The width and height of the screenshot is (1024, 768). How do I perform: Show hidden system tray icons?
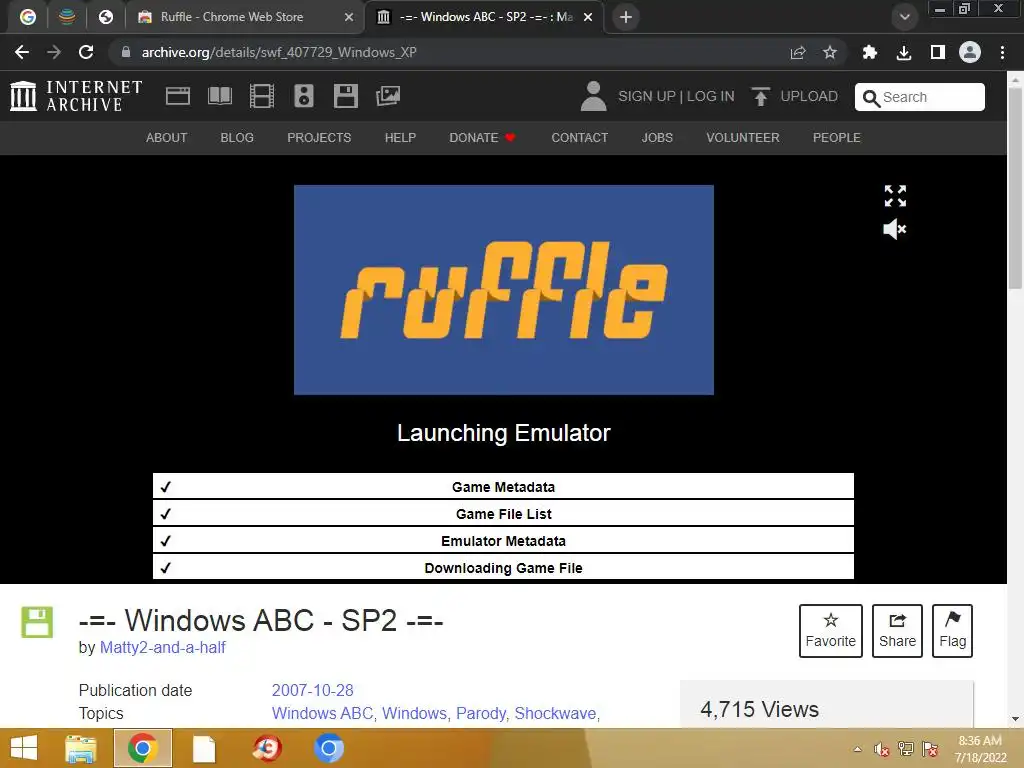click(x=857, y=749)
